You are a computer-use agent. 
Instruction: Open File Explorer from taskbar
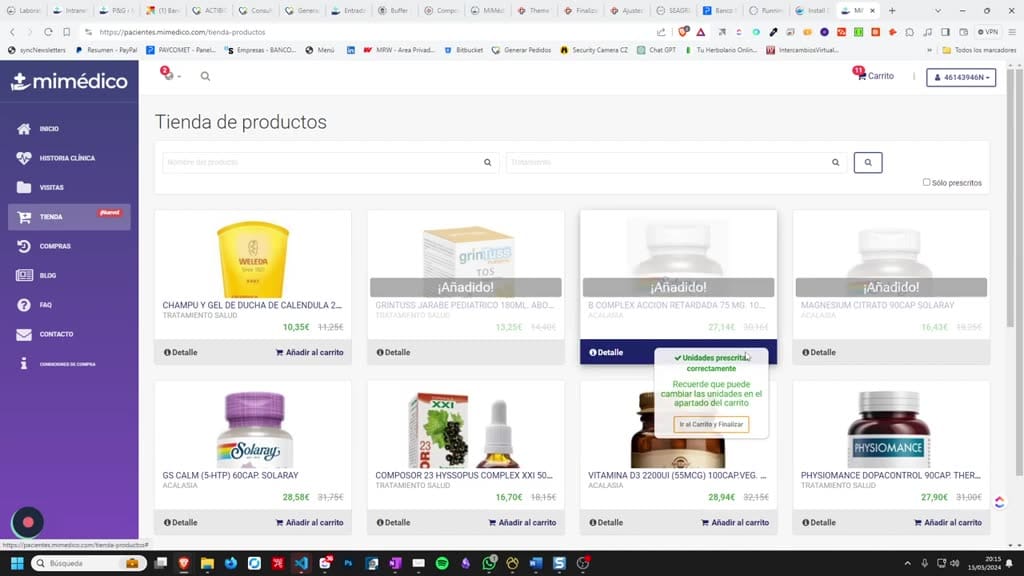click(x=207, y=563)
